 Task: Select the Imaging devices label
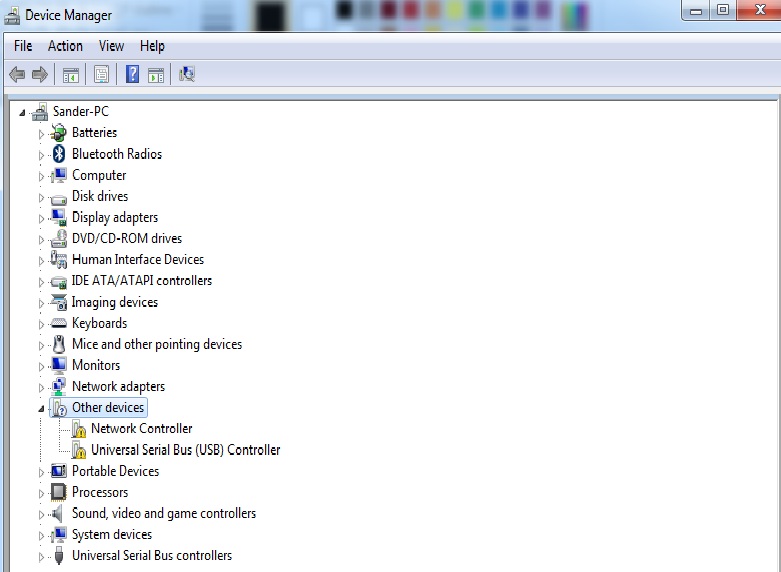pyautogui.click(x=115, y=302)
